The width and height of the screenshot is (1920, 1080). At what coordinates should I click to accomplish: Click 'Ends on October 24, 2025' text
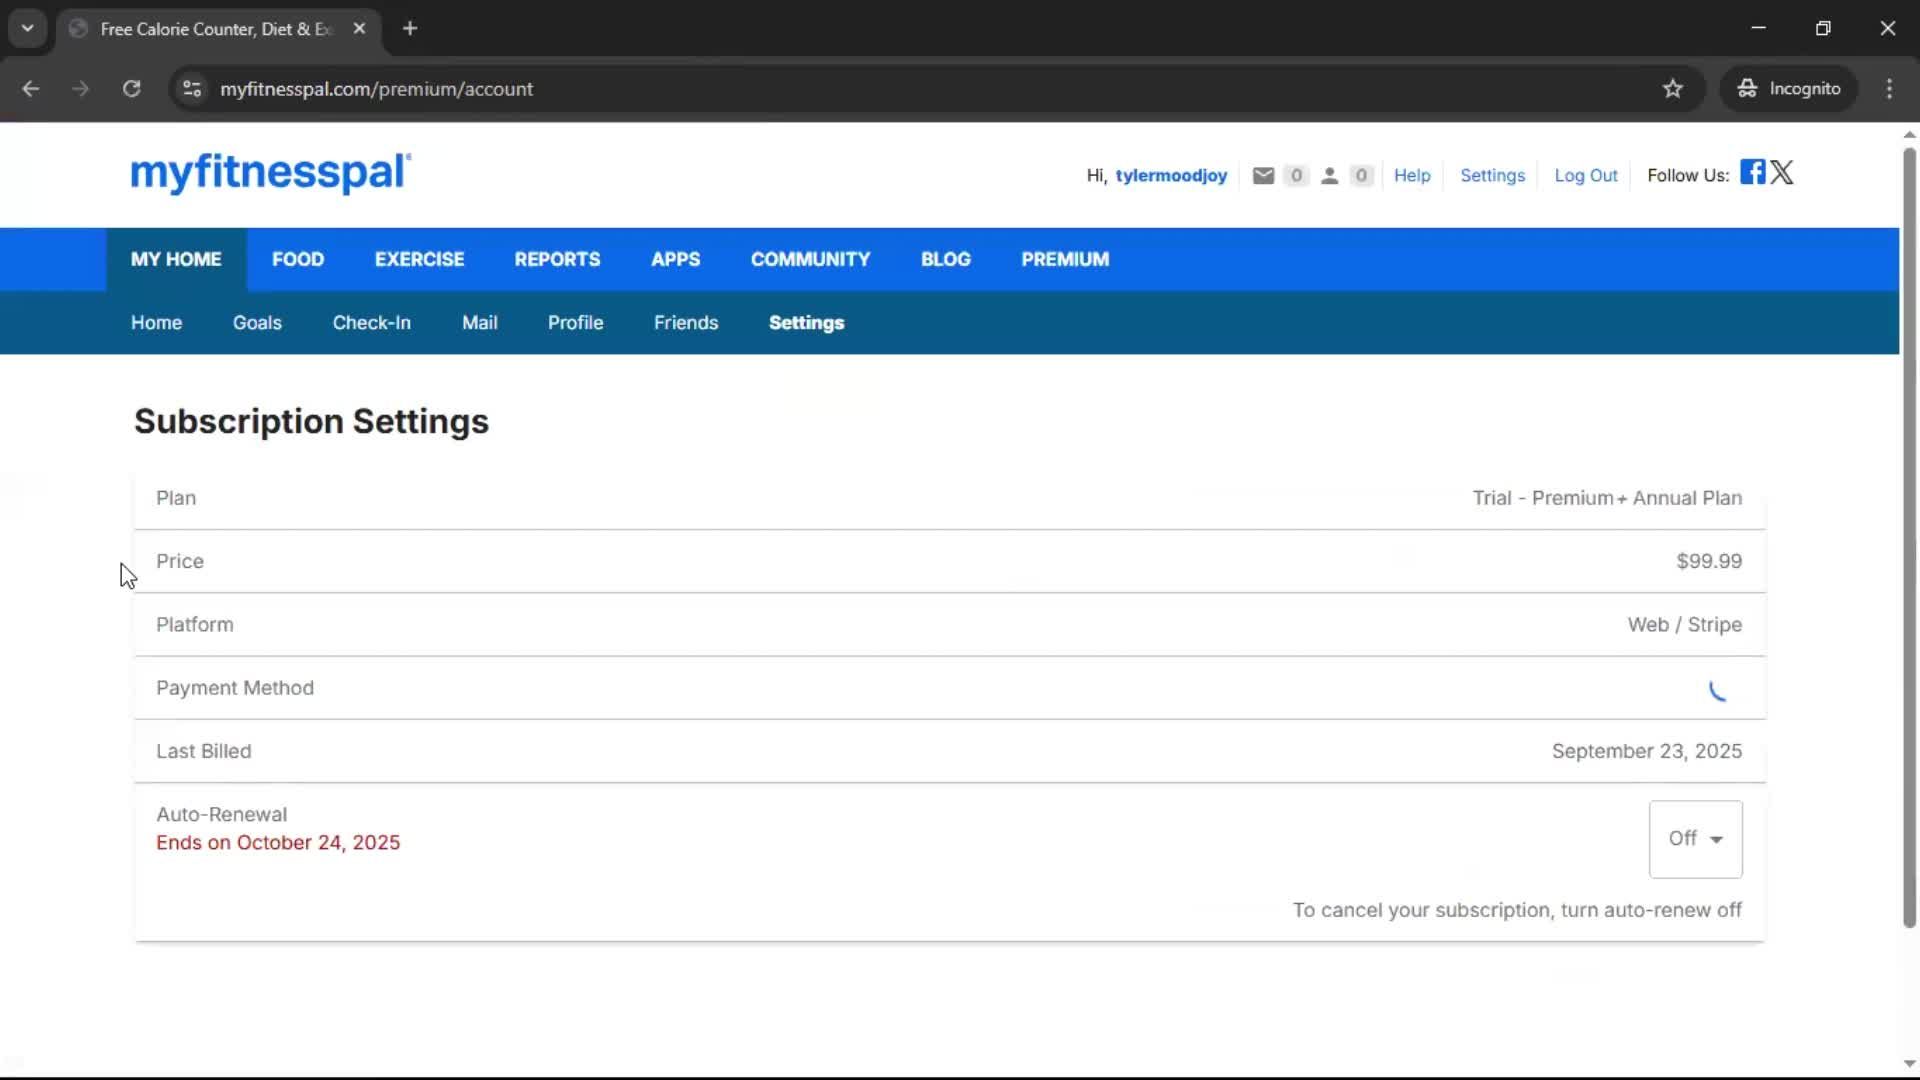(278, 843)
